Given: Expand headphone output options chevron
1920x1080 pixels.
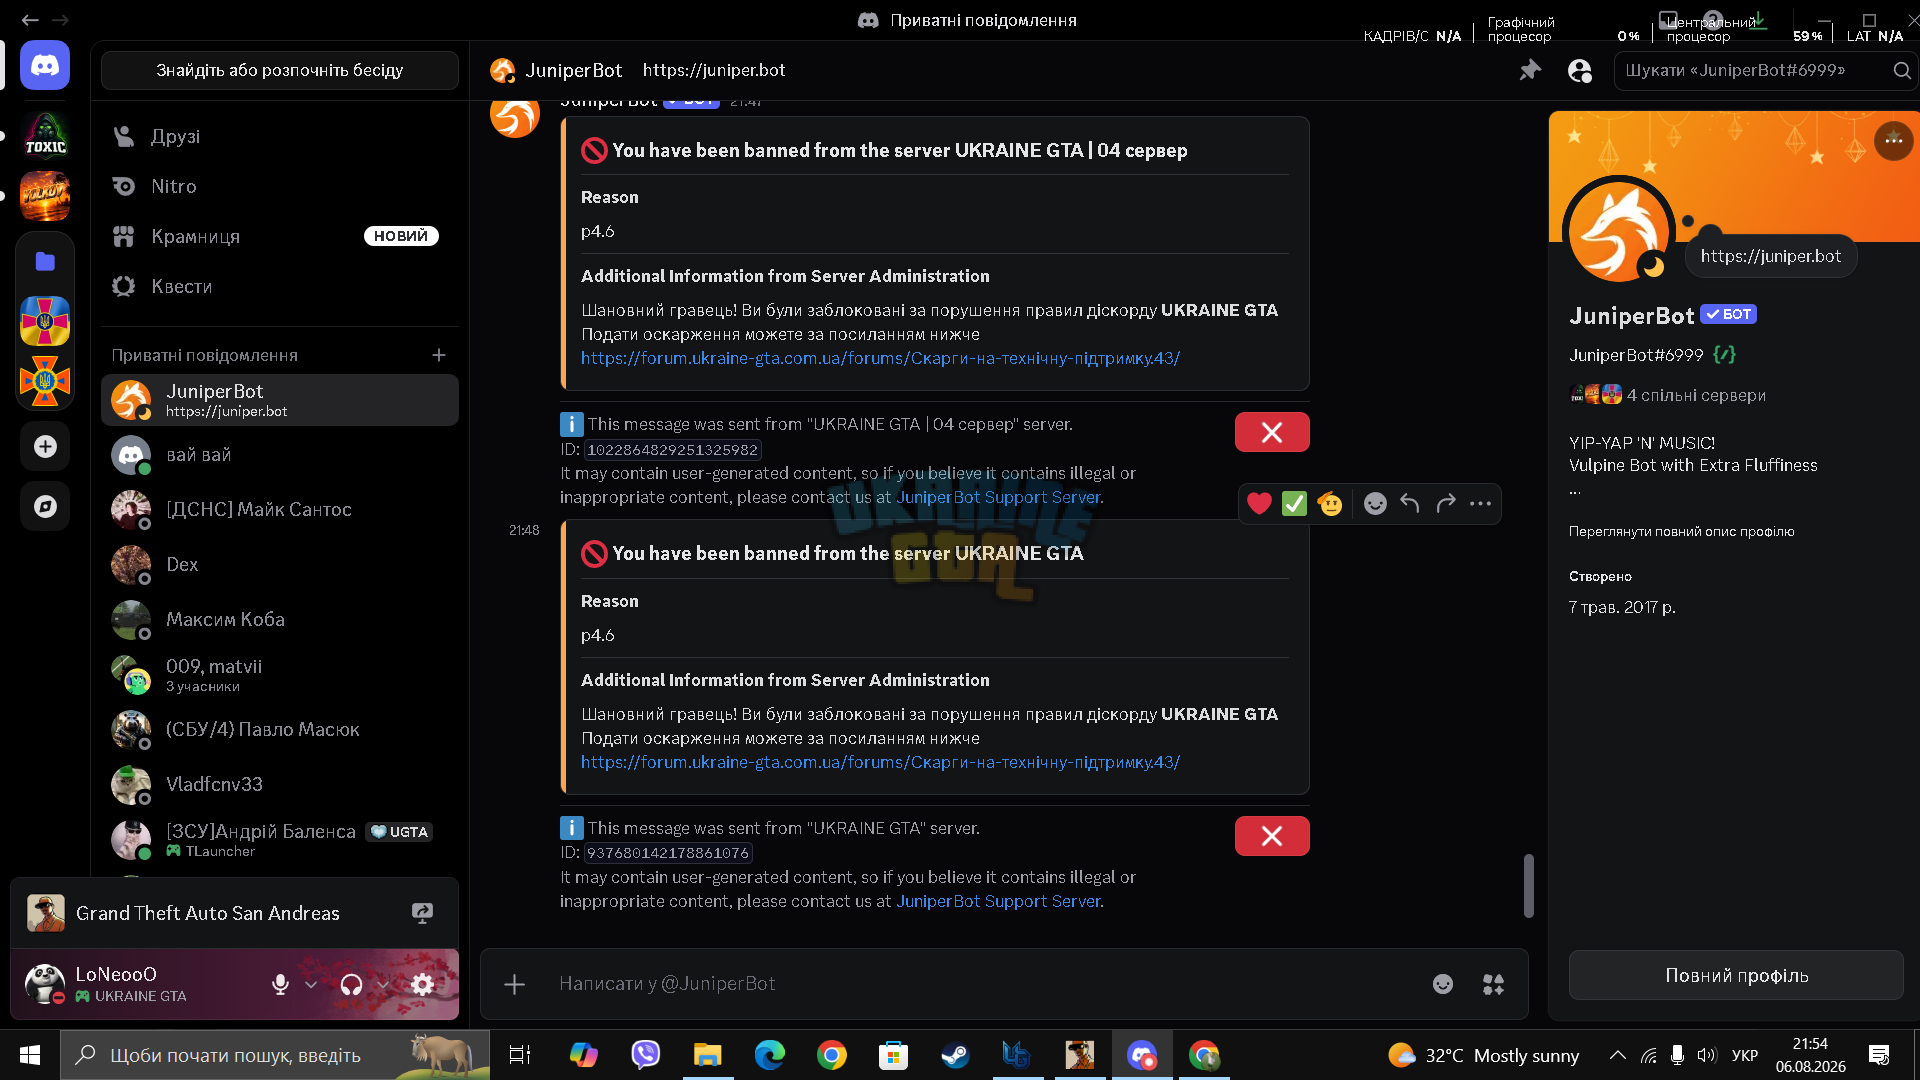Looking at the screenshot, I should [382, 984].
